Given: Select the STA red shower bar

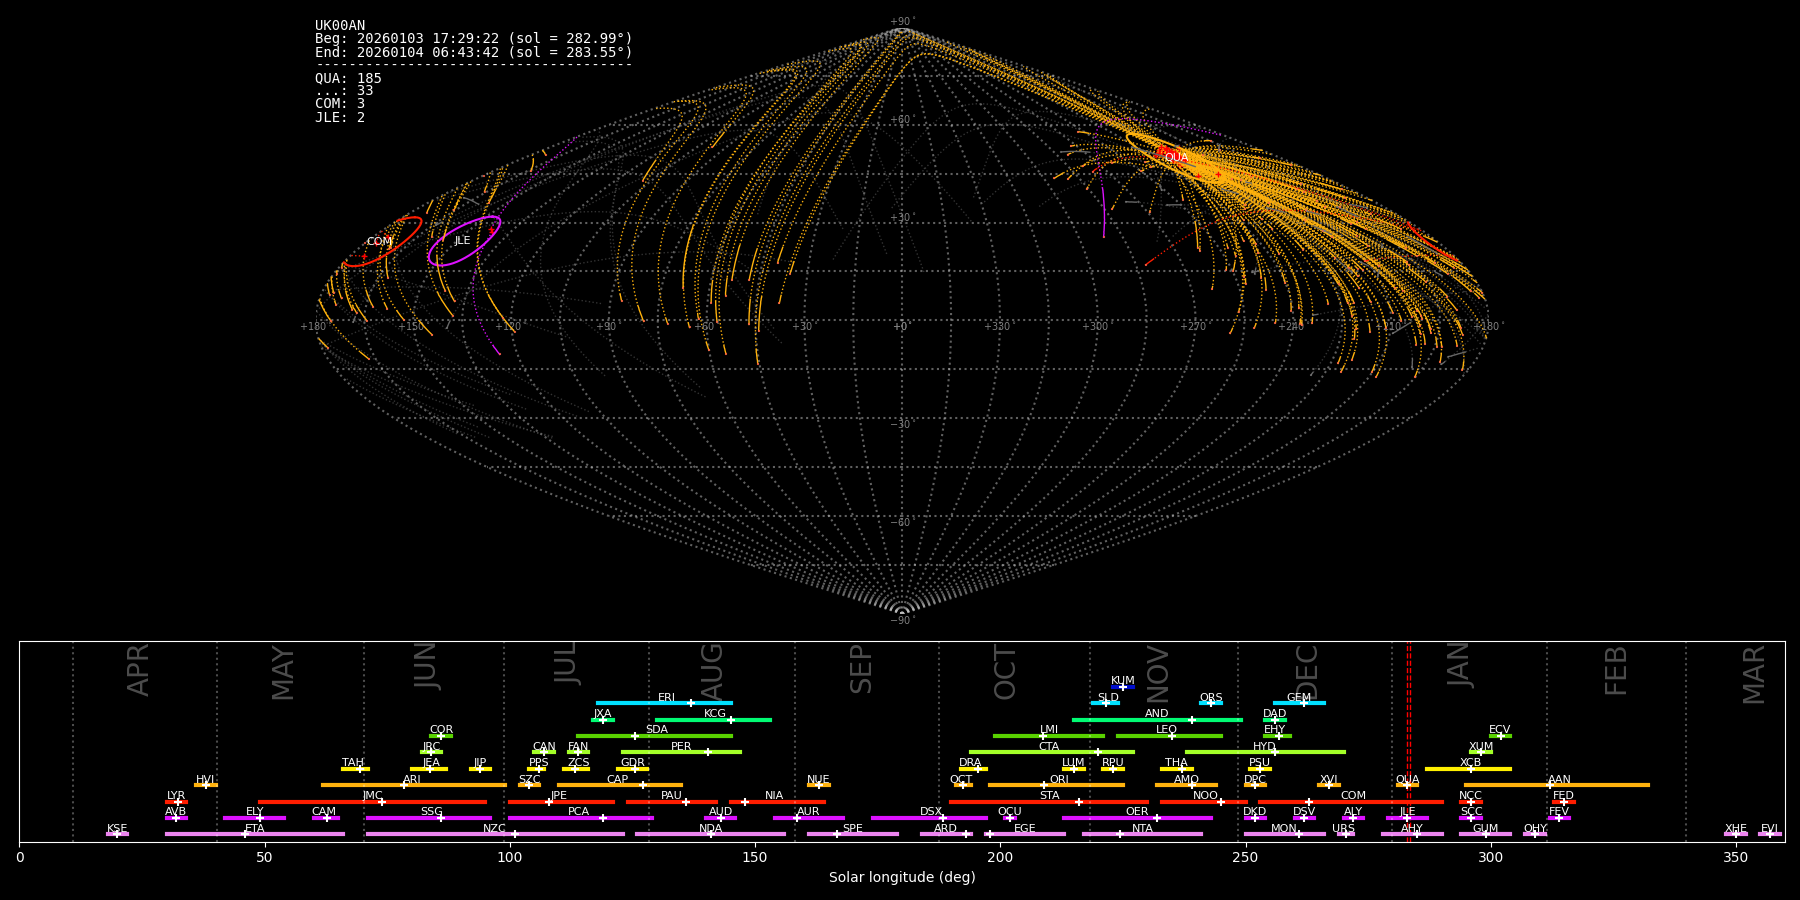Looking at the screenshot, I should (x=1049, y=802).
